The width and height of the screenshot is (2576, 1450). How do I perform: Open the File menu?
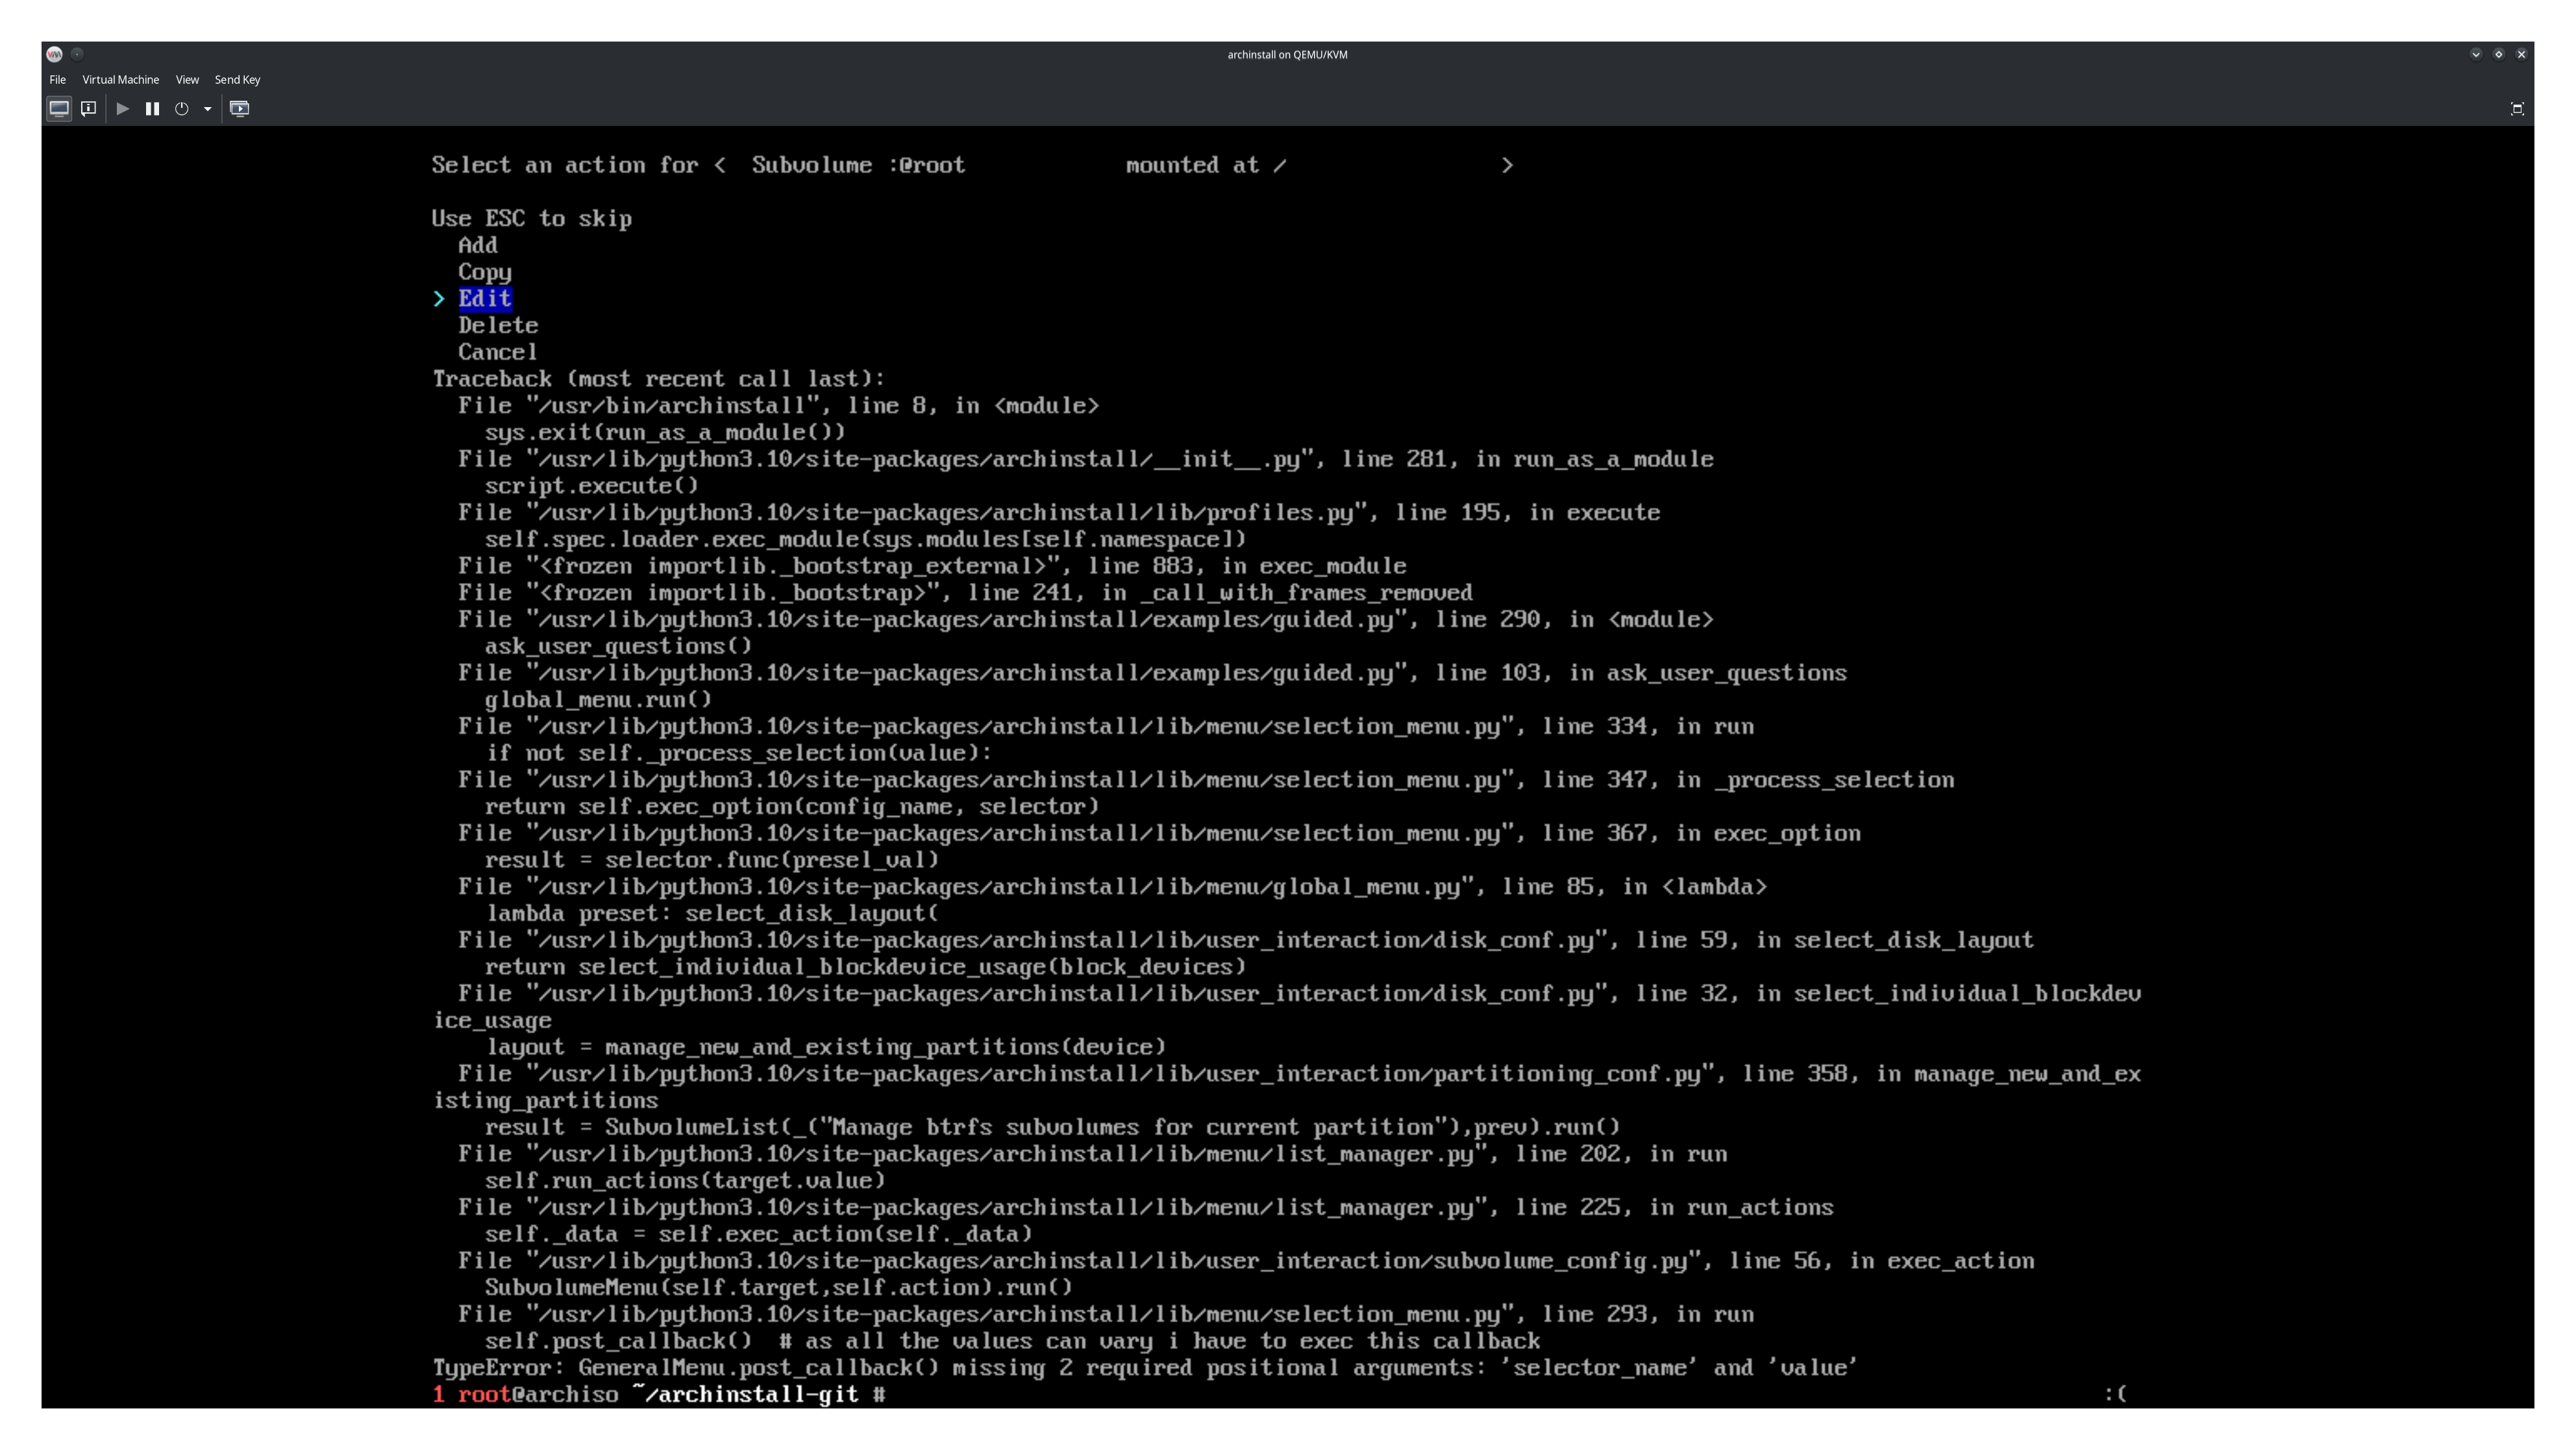click(x=57, y=79)
